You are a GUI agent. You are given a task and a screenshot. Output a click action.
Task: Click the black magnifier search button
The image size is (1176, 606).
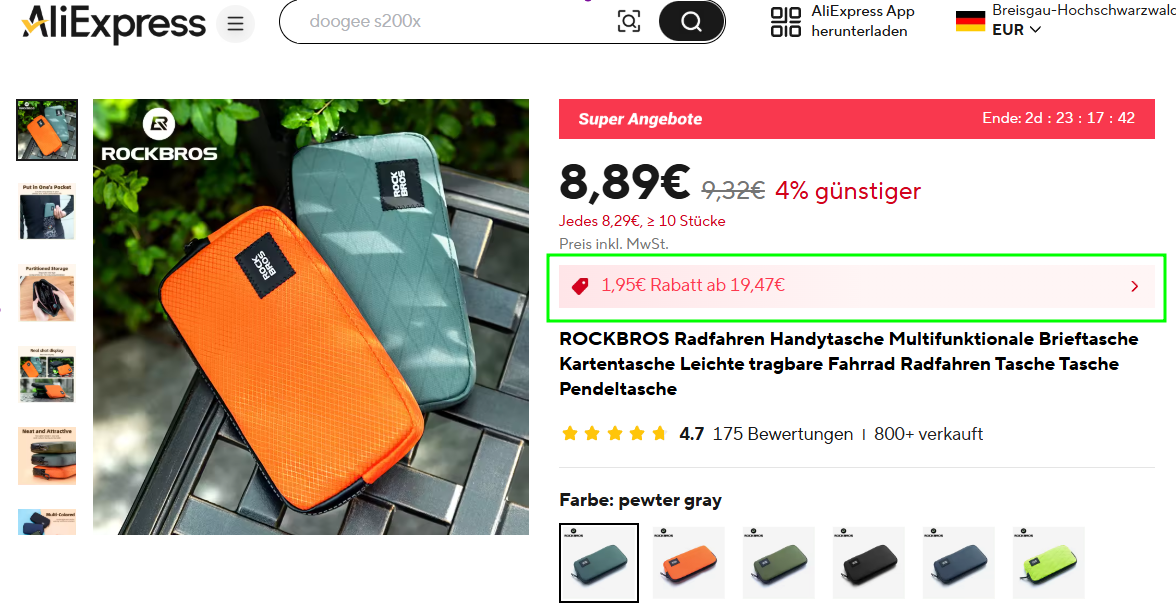[692, 22]
